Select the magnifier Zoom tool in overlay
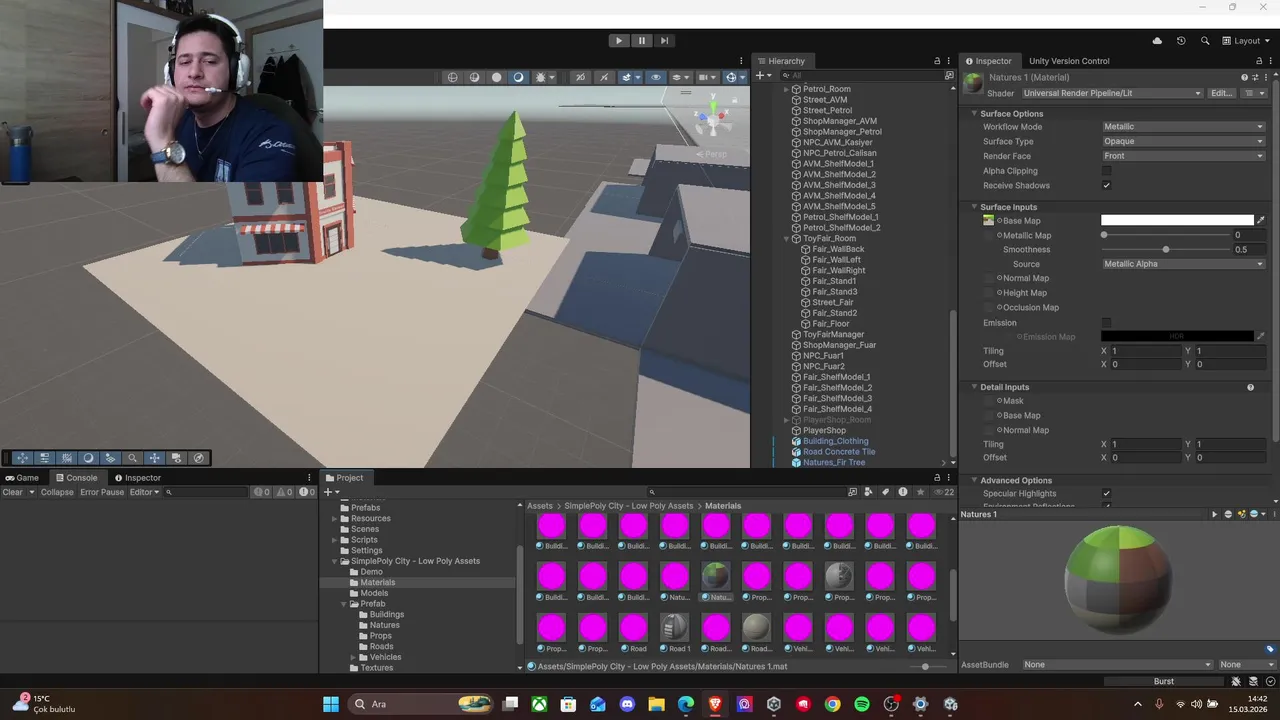The height and width of the screenshot is (720, 1280). (x=132, y=458)
